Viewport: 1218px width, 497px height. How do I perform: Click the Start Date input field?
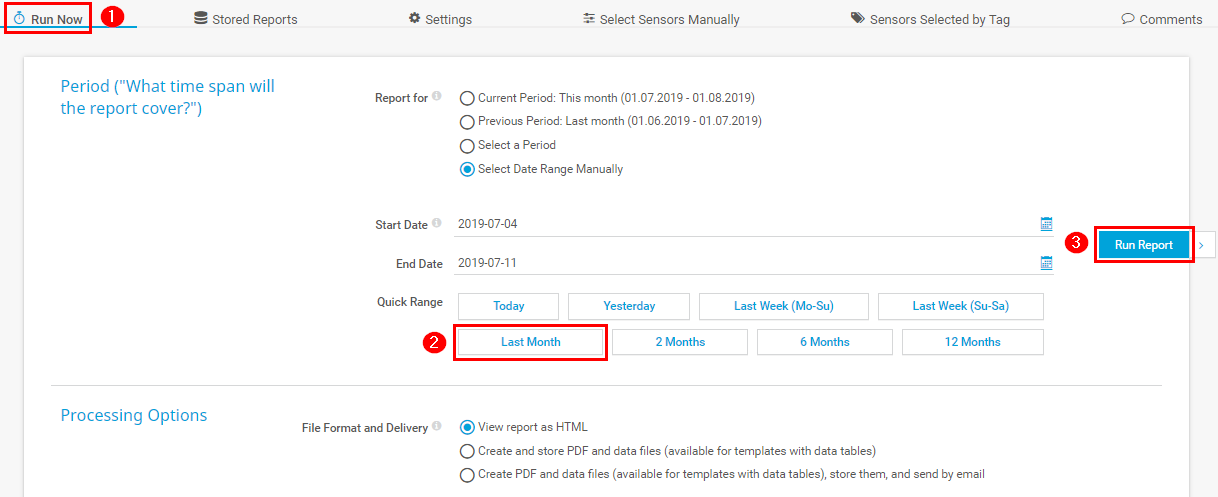(740, 224)
